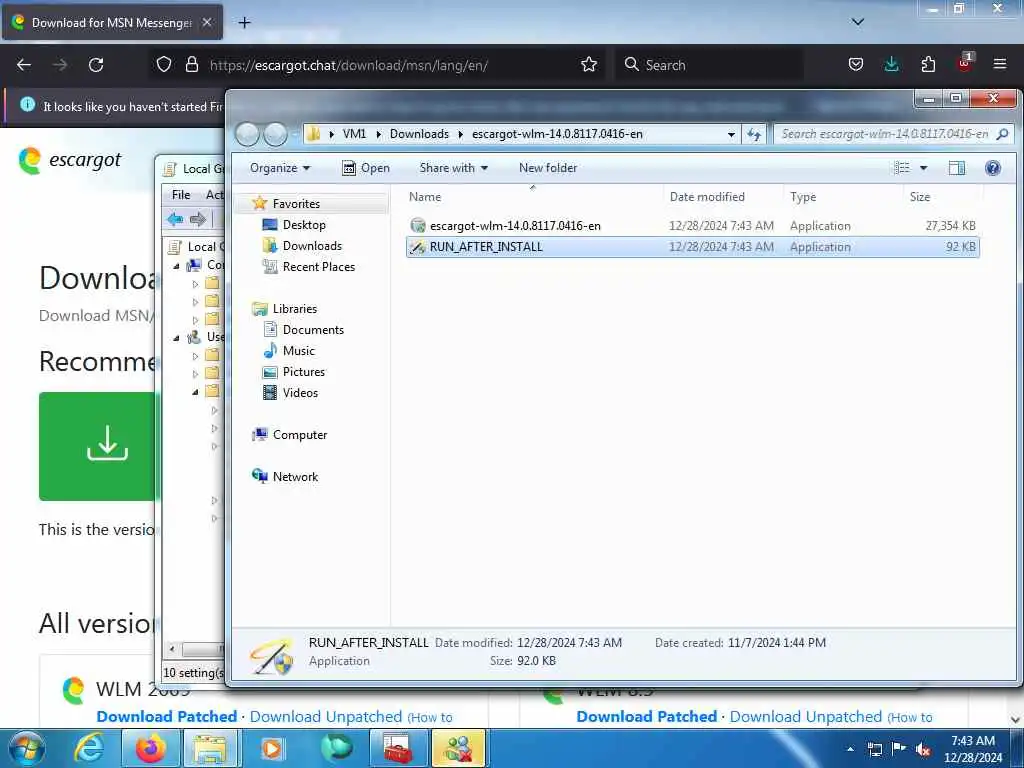Toggle the Explorer preview pane

pos(956,168)
